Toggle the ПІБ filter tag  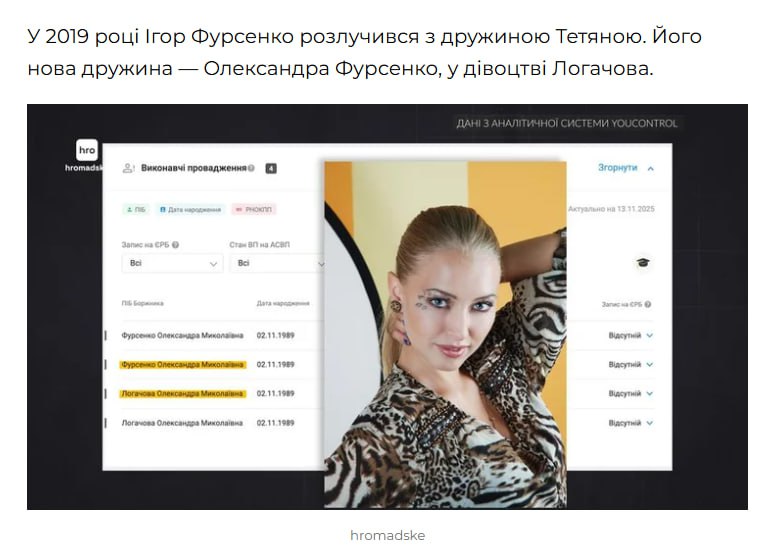[136, 210]
